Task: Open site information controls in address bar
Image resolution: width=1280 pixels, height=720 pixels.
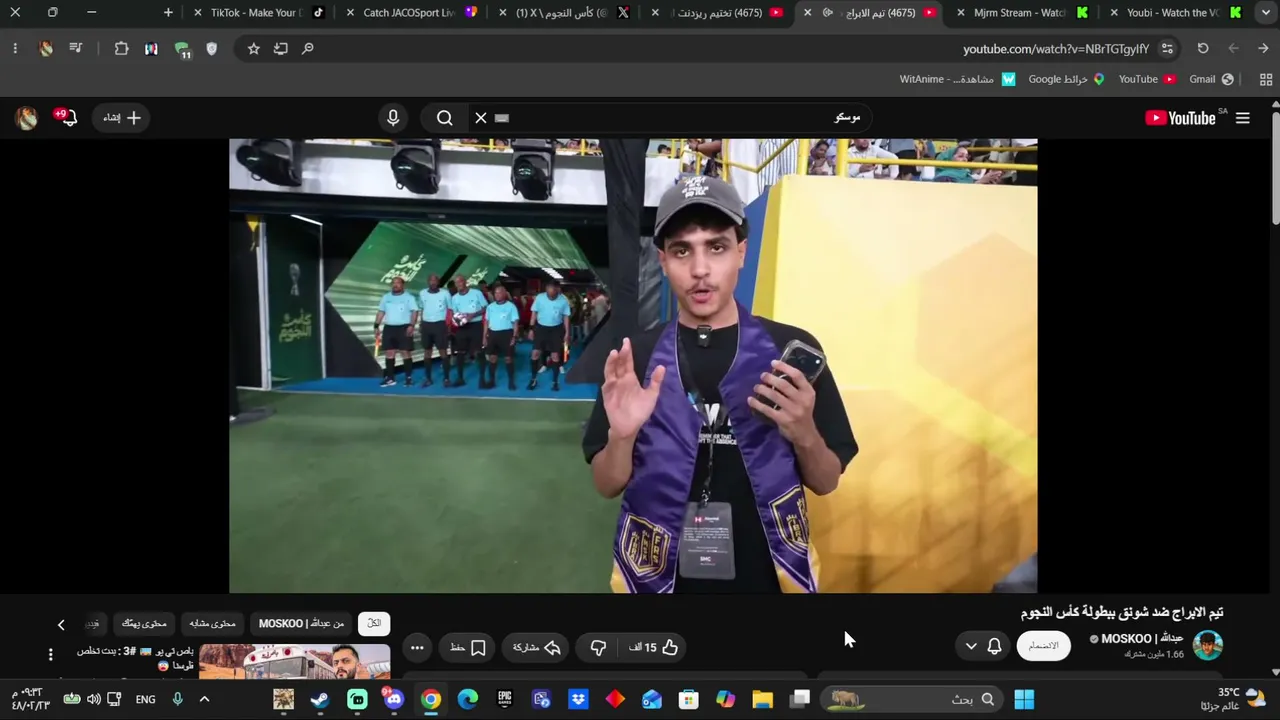Action: pyautogui.click(x=1167, y=49)
